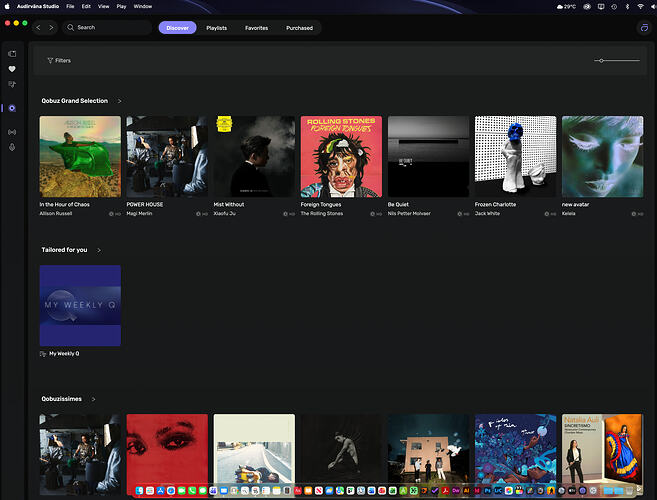Viewport: 657px width, 500px height.
Task: Open the Edit menu
Action: pyautogui.click(x=86, y=6)
